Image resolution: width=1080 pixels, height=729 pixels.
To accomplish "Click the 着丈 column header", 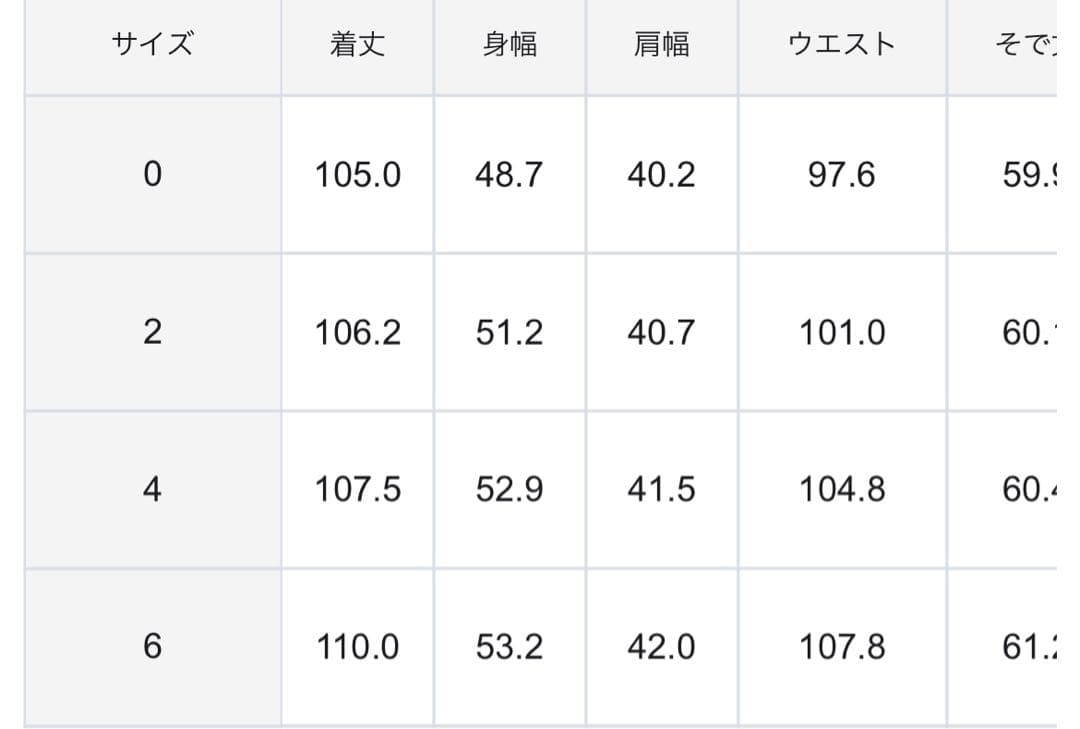I will coord(357,45).
